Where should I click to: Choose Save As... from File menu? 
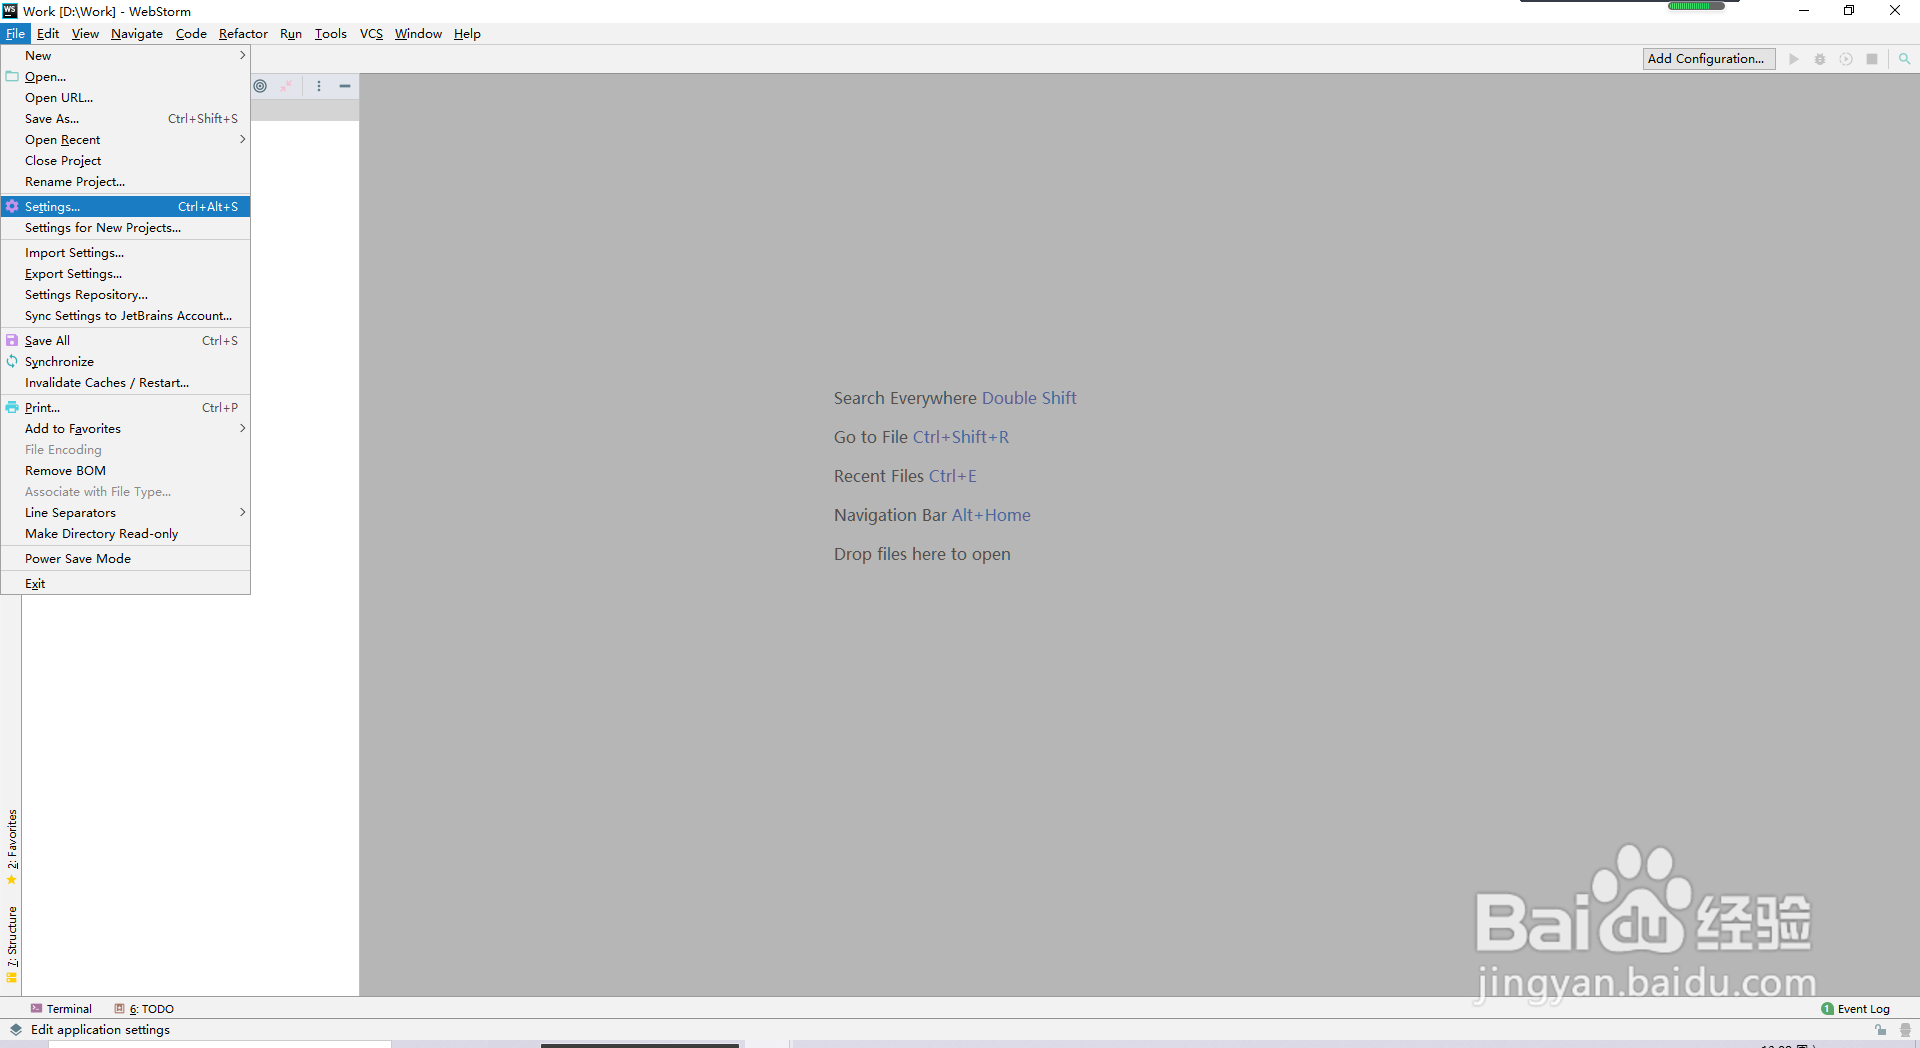[x=125, y=119]
